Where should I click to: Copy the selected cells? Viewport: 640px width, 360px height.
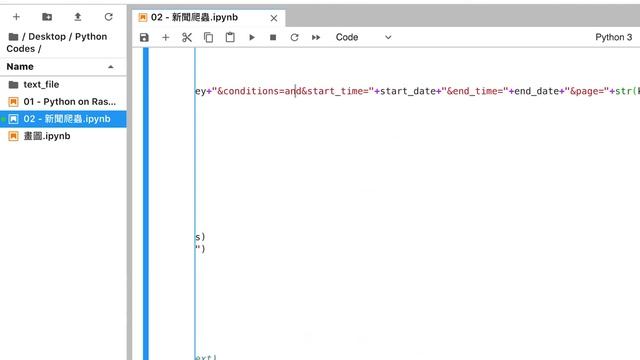(x=209, y=38)
